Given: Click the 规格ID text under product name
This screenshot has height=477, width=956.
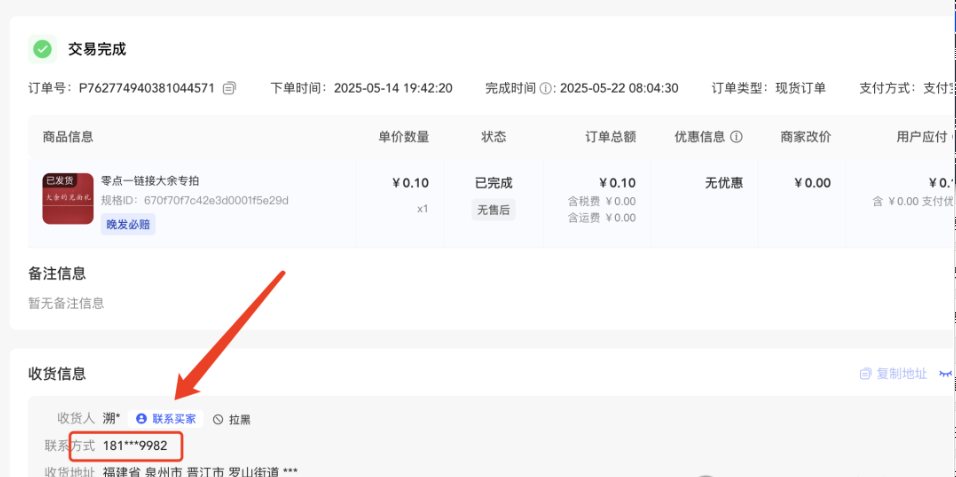Looking at the screenshot, I should [x=195, y=200].
